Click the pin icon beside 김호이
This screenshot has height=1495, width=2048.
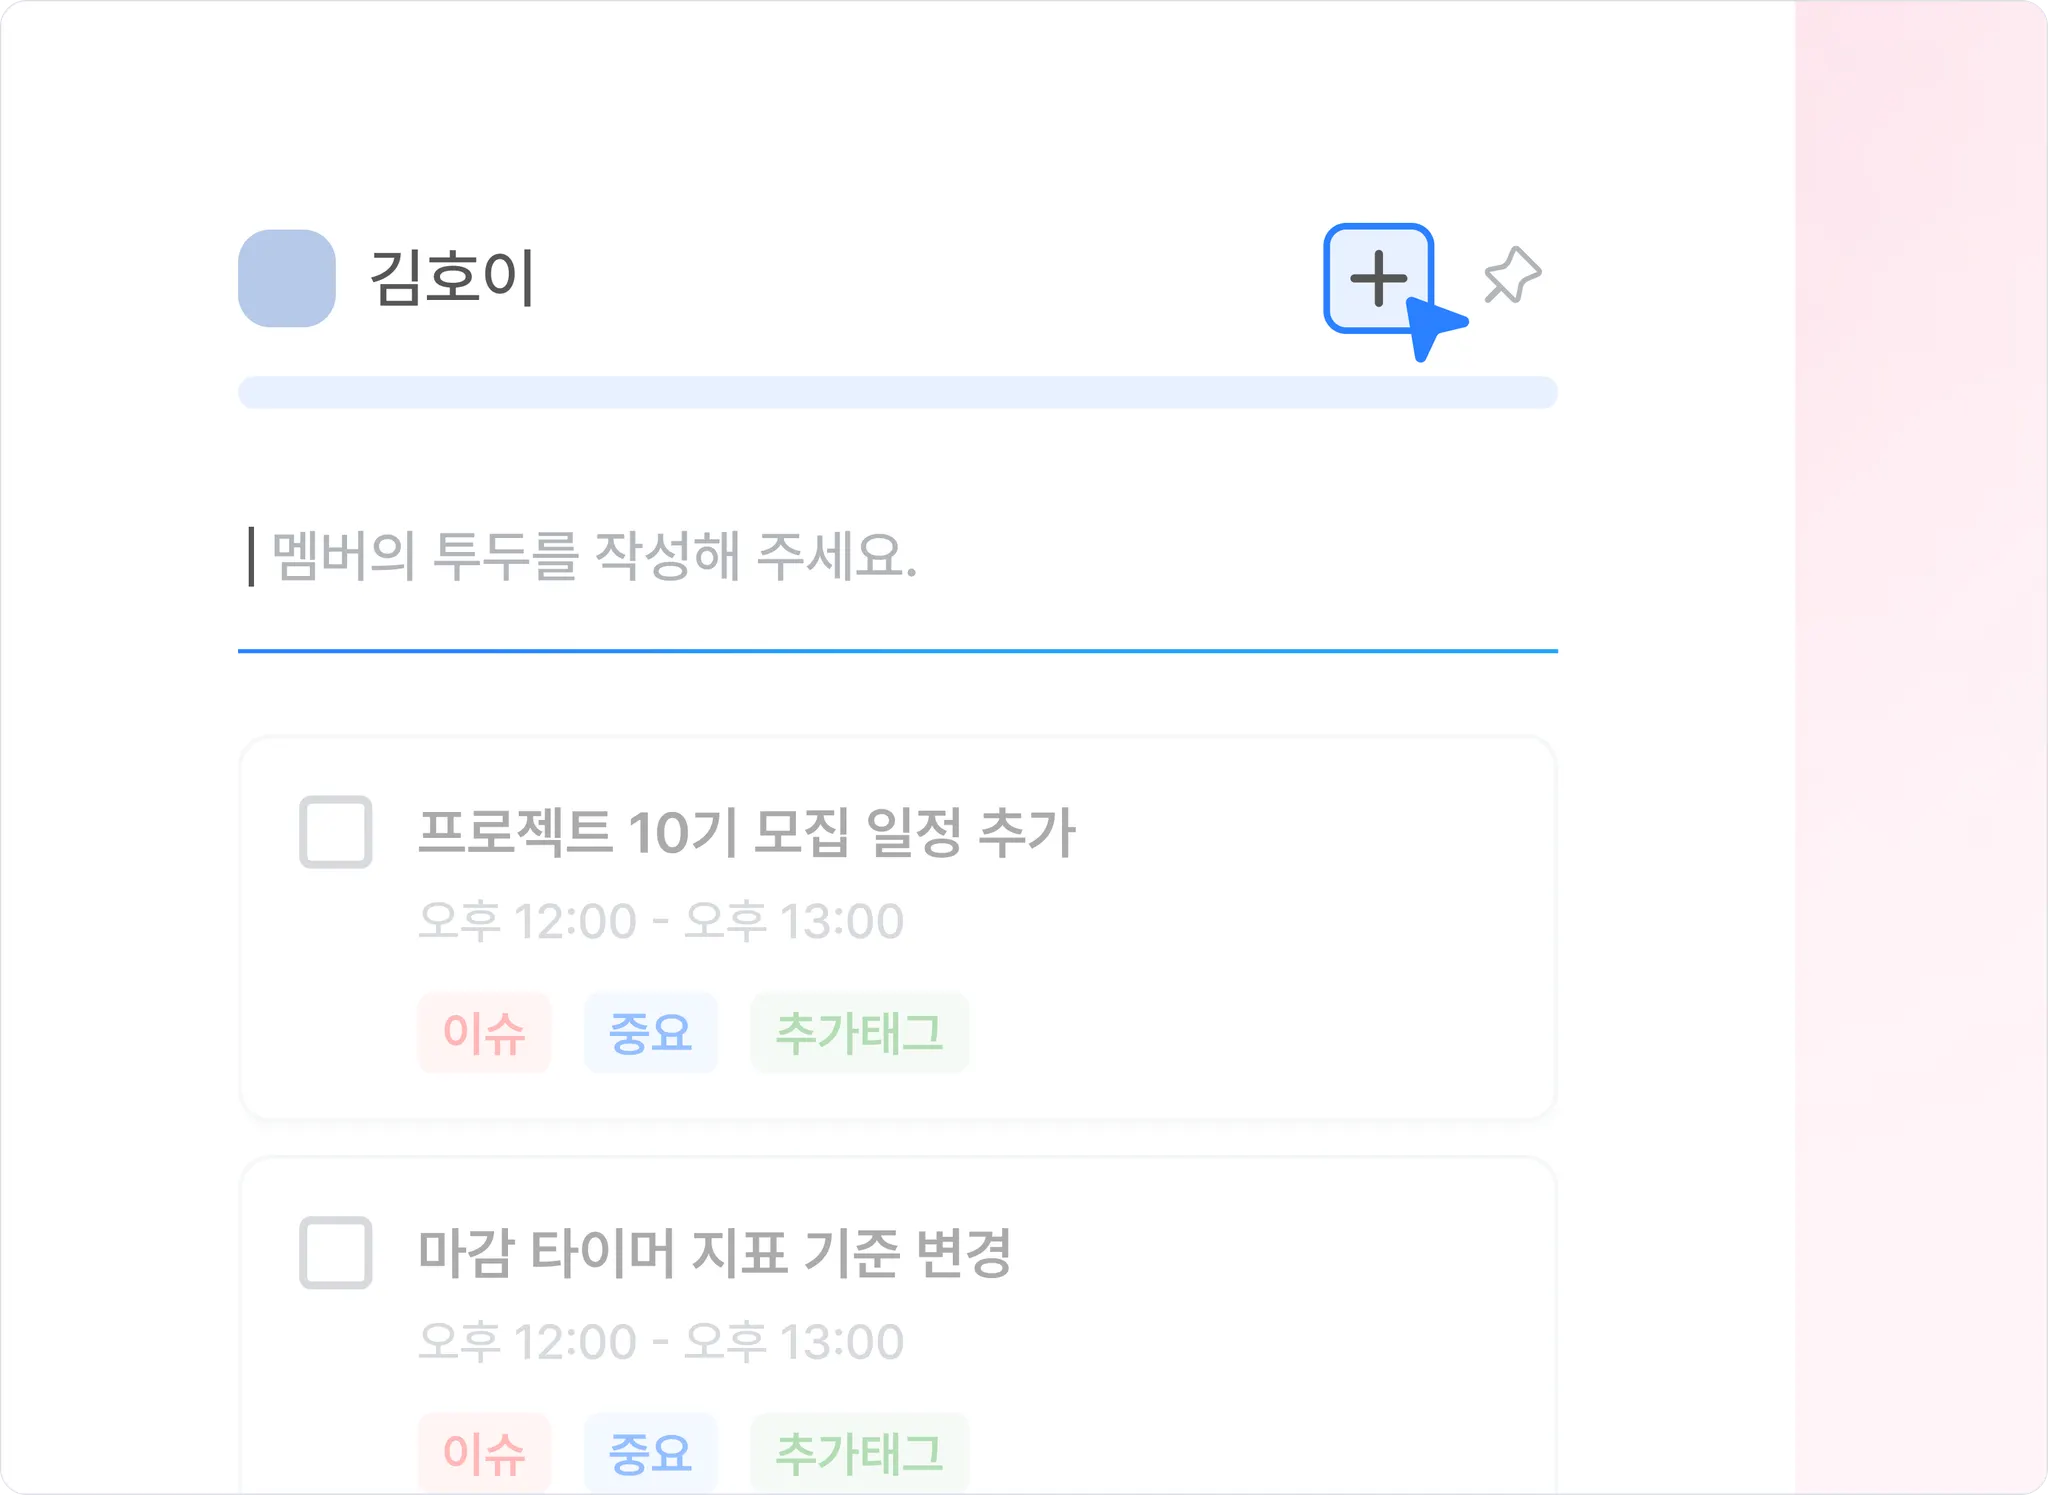click(1511, 275)
